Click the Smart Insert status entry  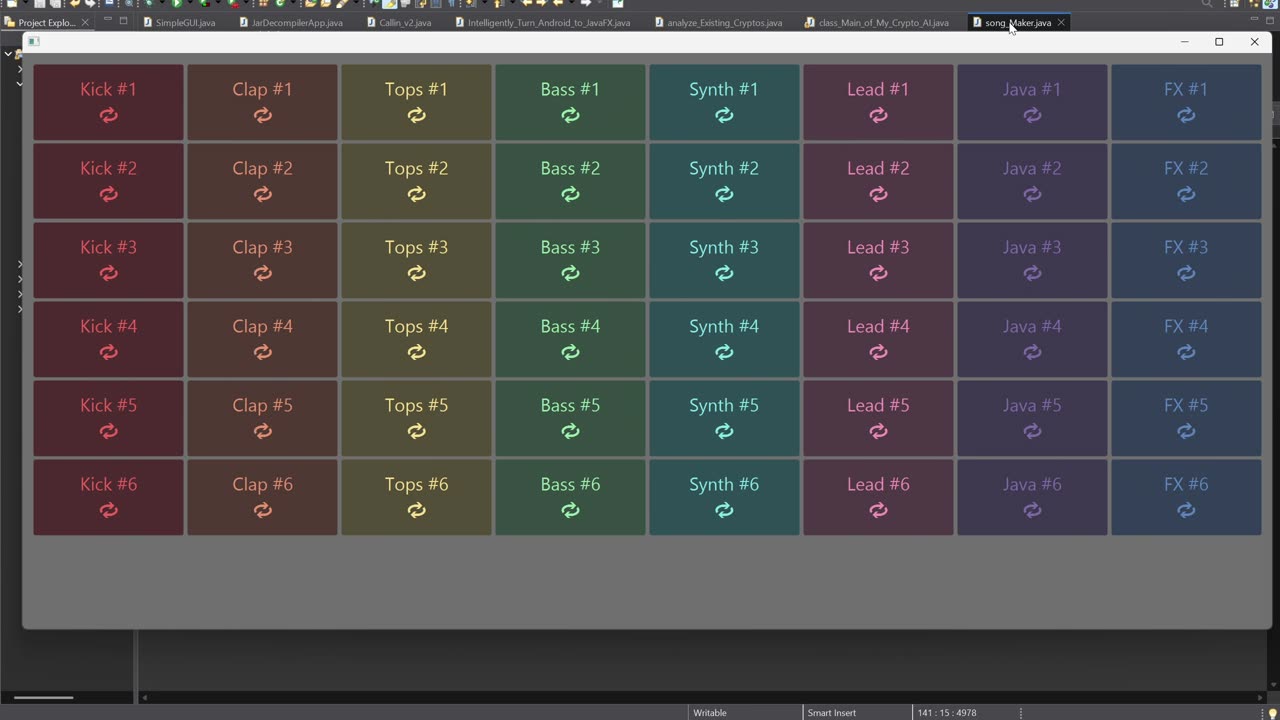pyautogui.click(x=832, y=713)
